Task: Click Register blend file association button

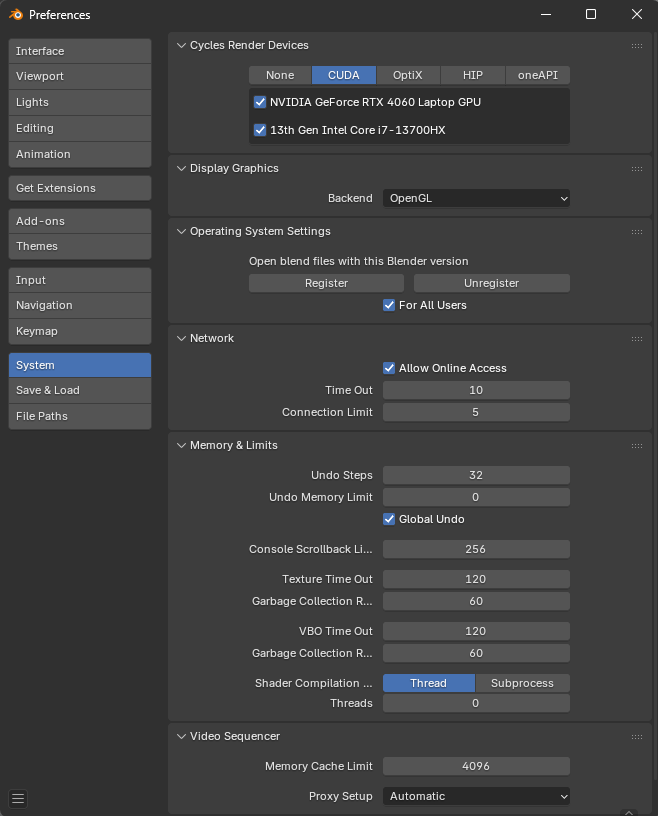Action: (x=326, y=283)
